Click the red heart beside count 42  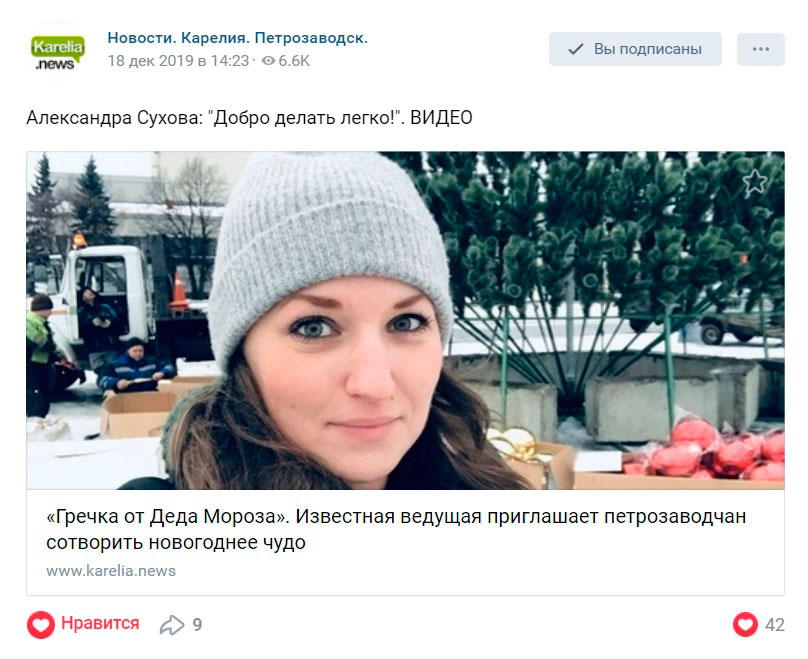745,624
